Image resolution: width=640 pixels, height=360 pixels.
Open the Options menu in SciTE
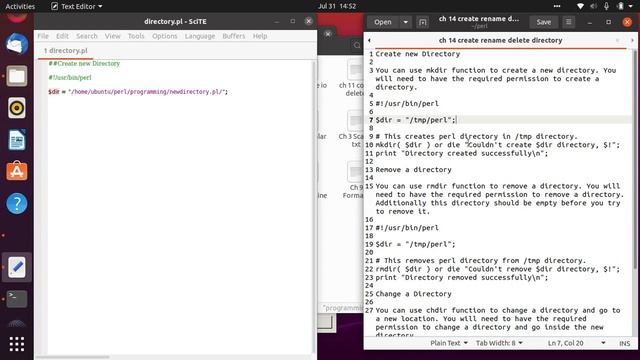coord(164,36)
